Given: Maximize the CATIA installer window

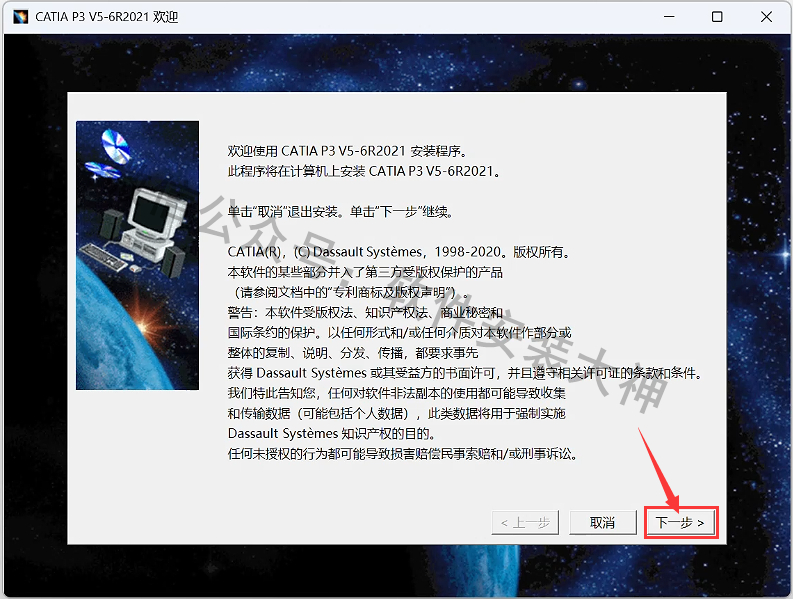Looking at the screenshot, I should point(717,17).
